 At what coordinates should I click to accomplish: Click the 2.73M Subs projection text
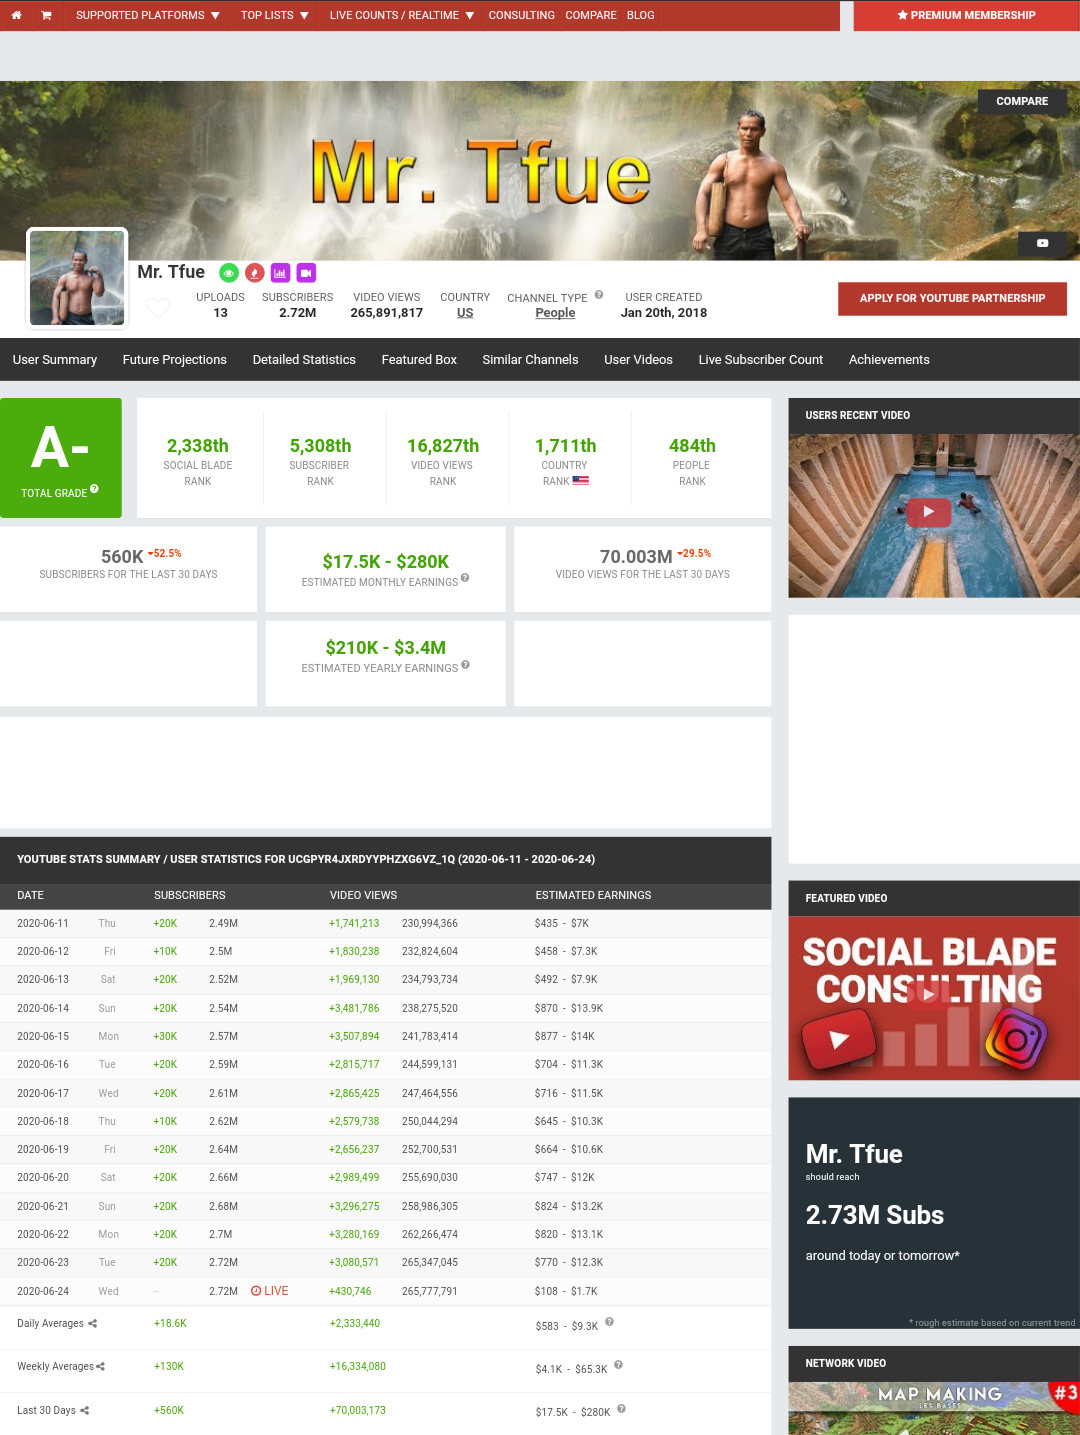[875, 1215]
